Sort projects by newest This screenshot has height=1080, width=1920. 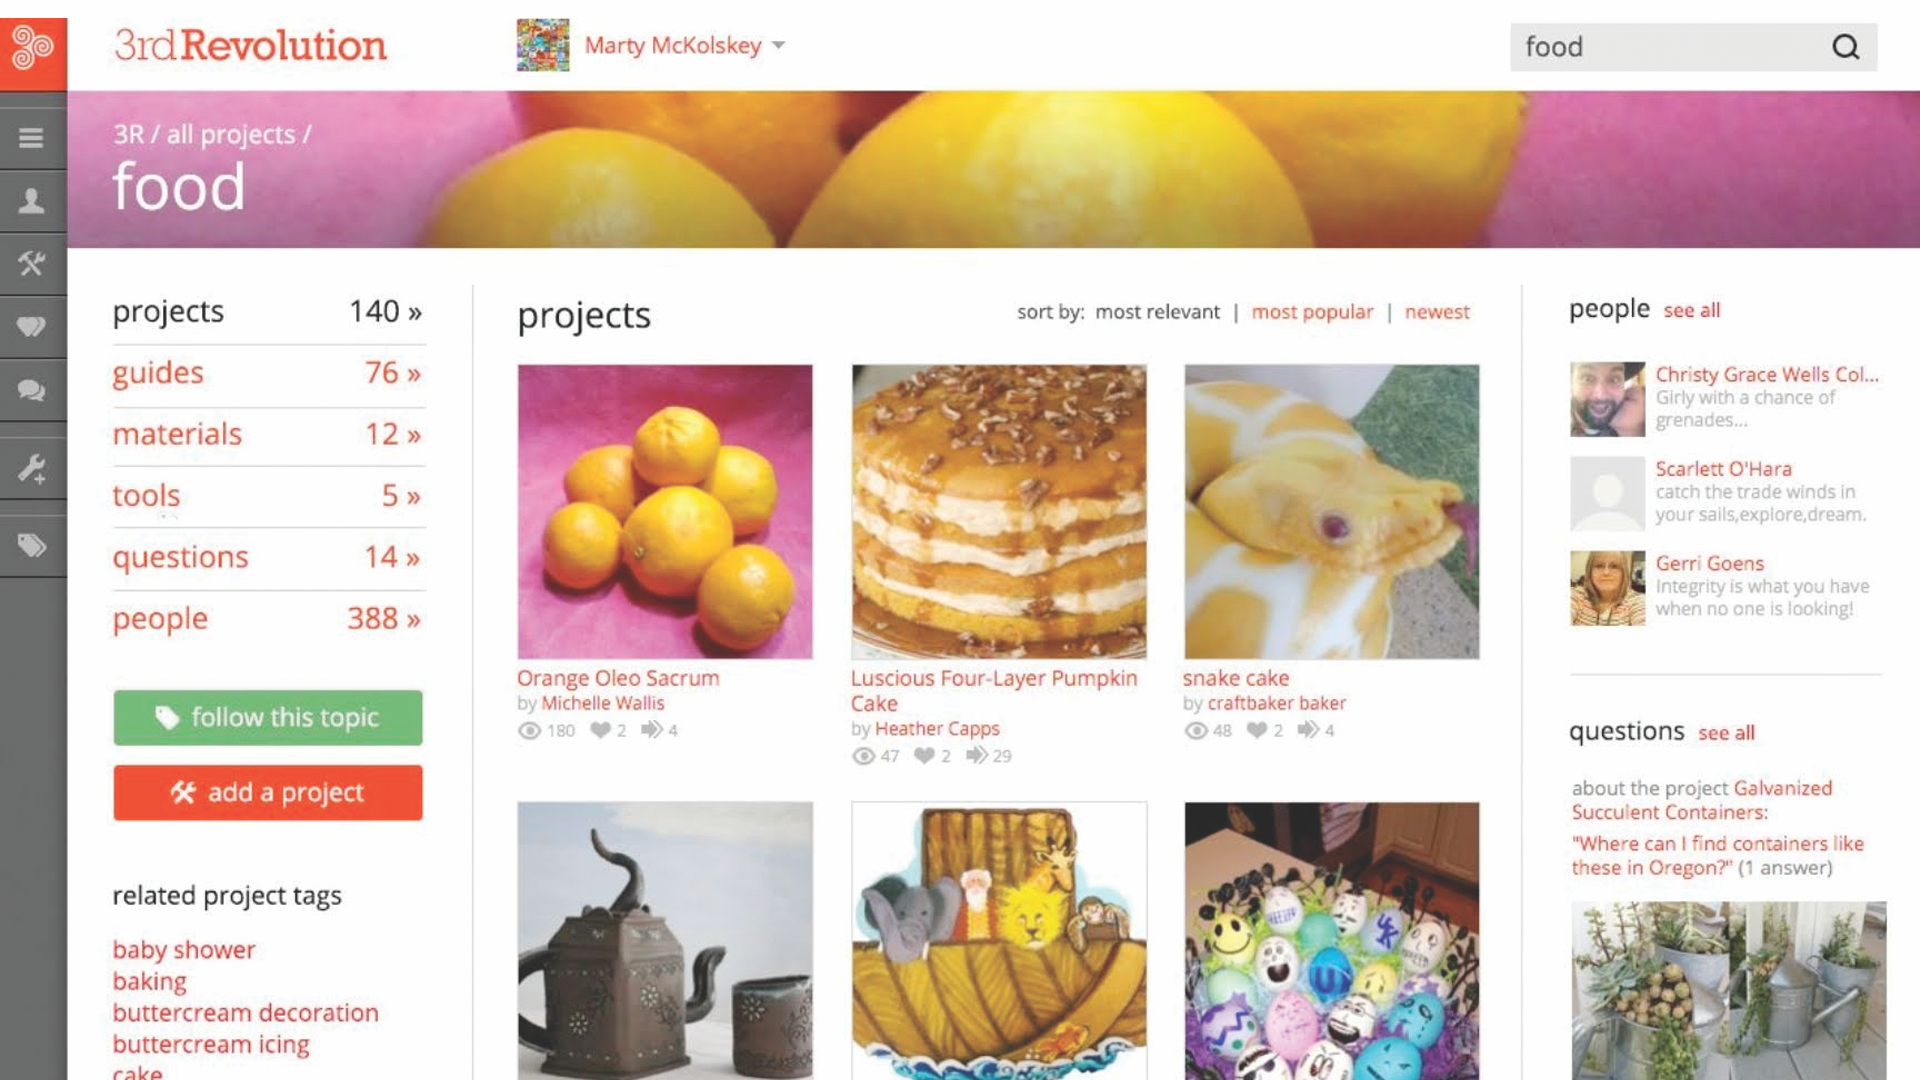click(1437, 312)
